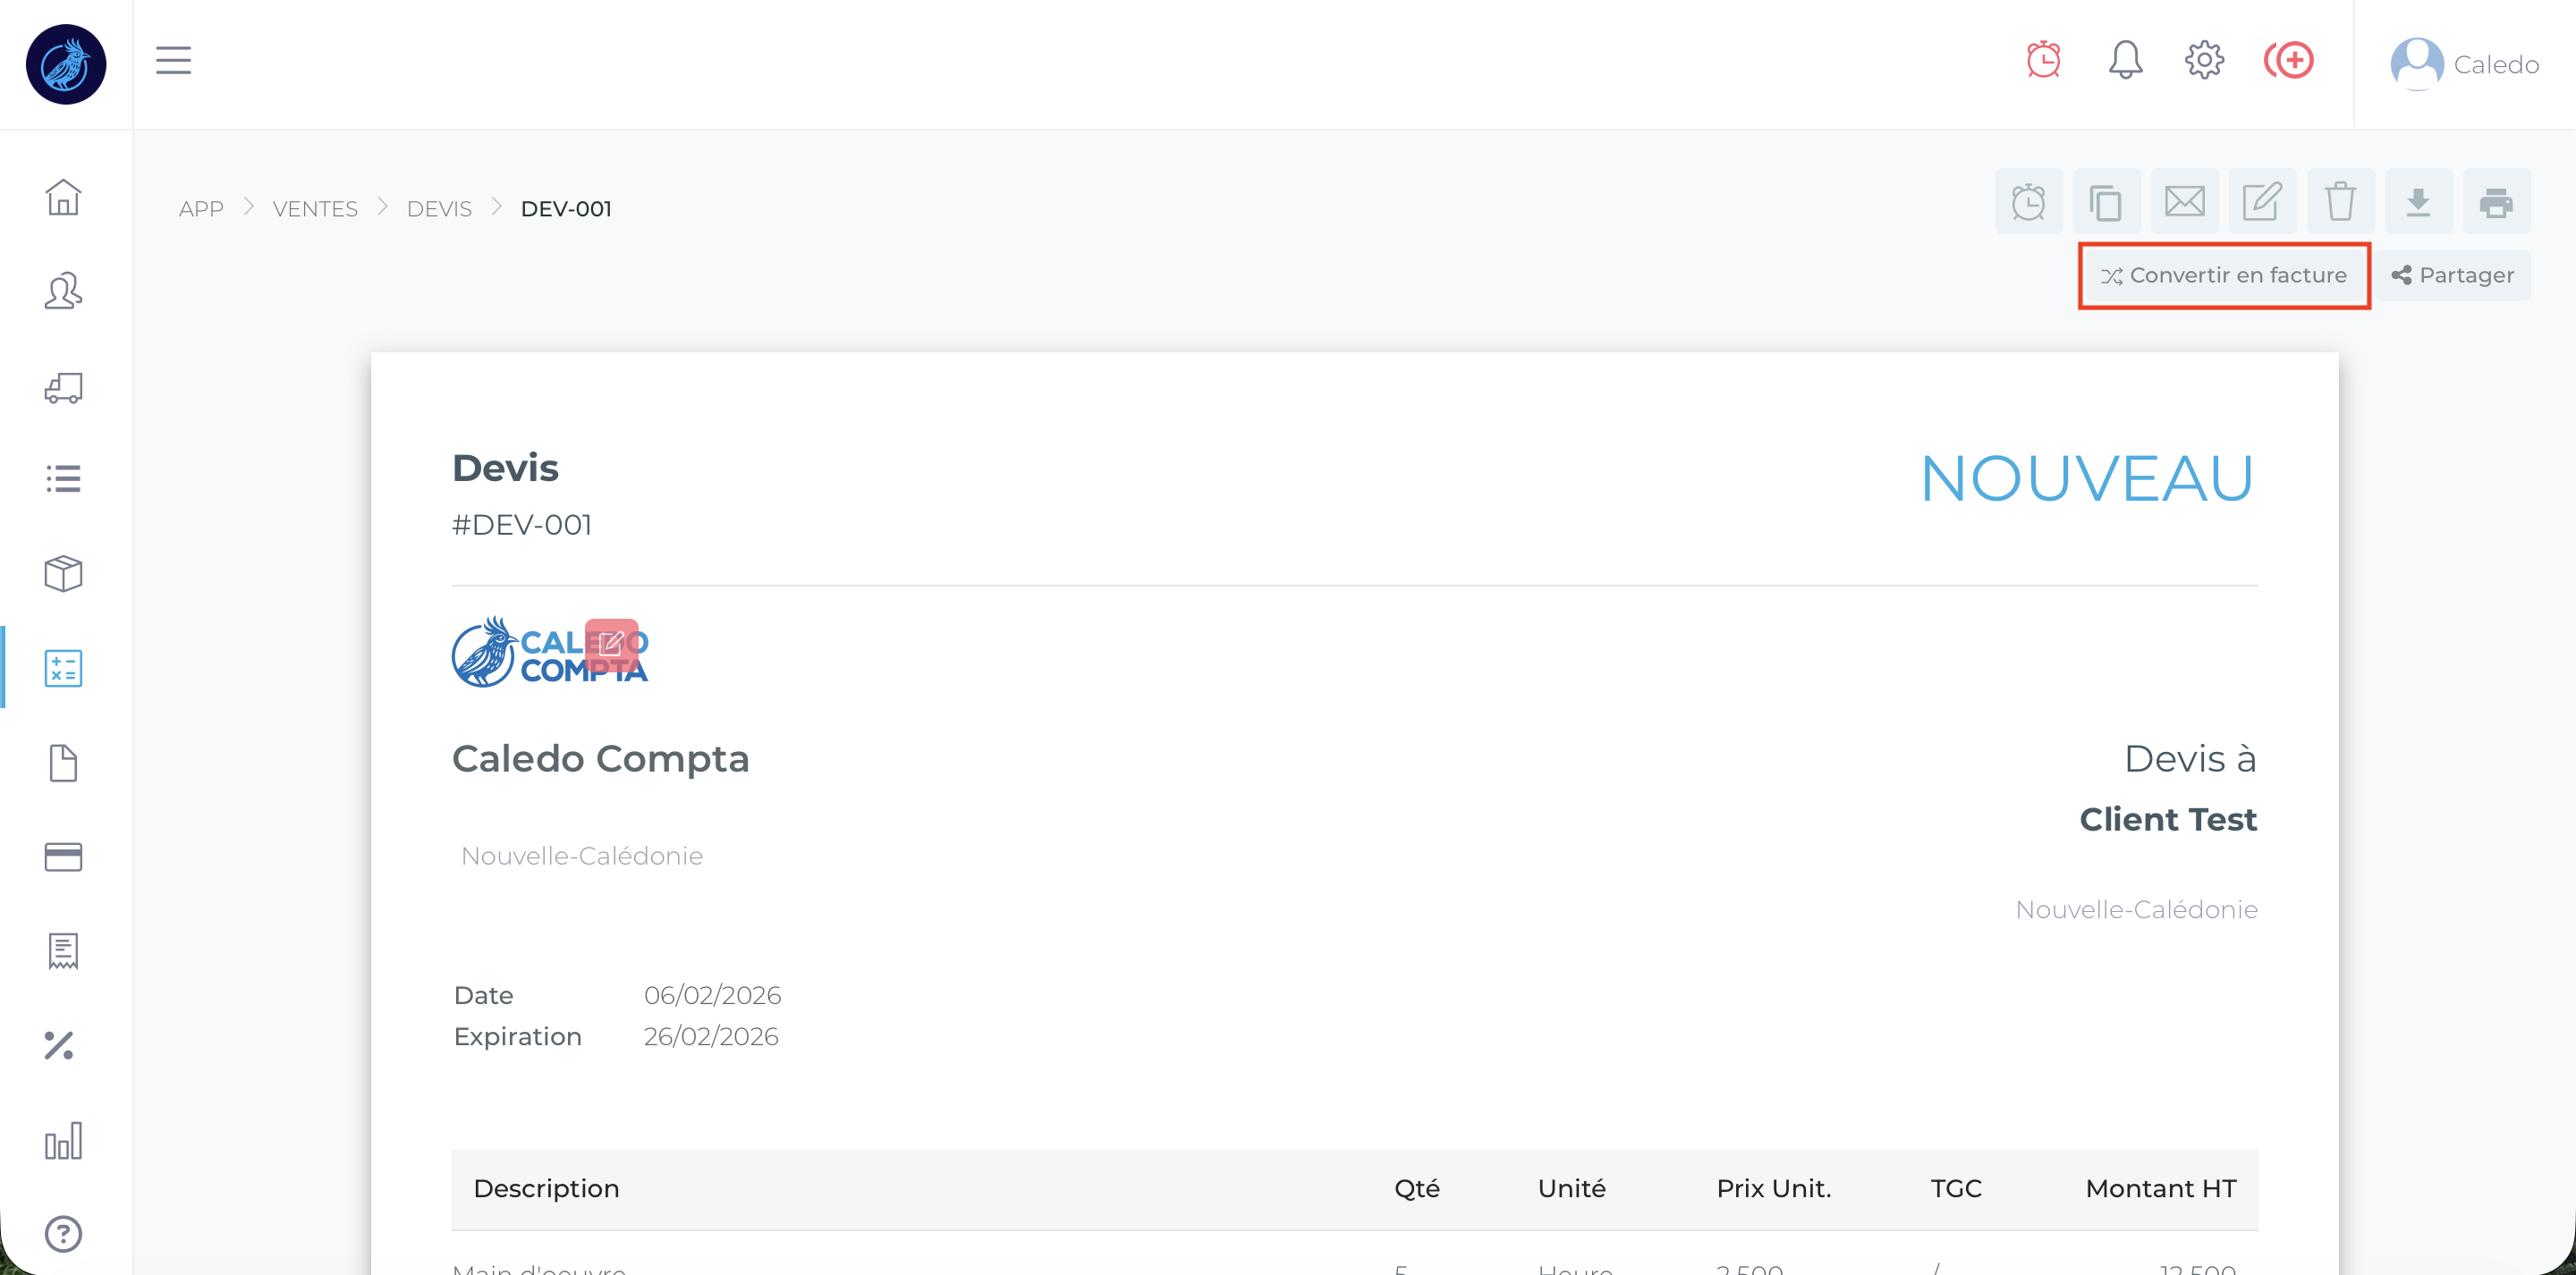This screenshot has width=2576, height=1275.
Task: Click the hamburger menu icon
Action: [x=173, y=61]
